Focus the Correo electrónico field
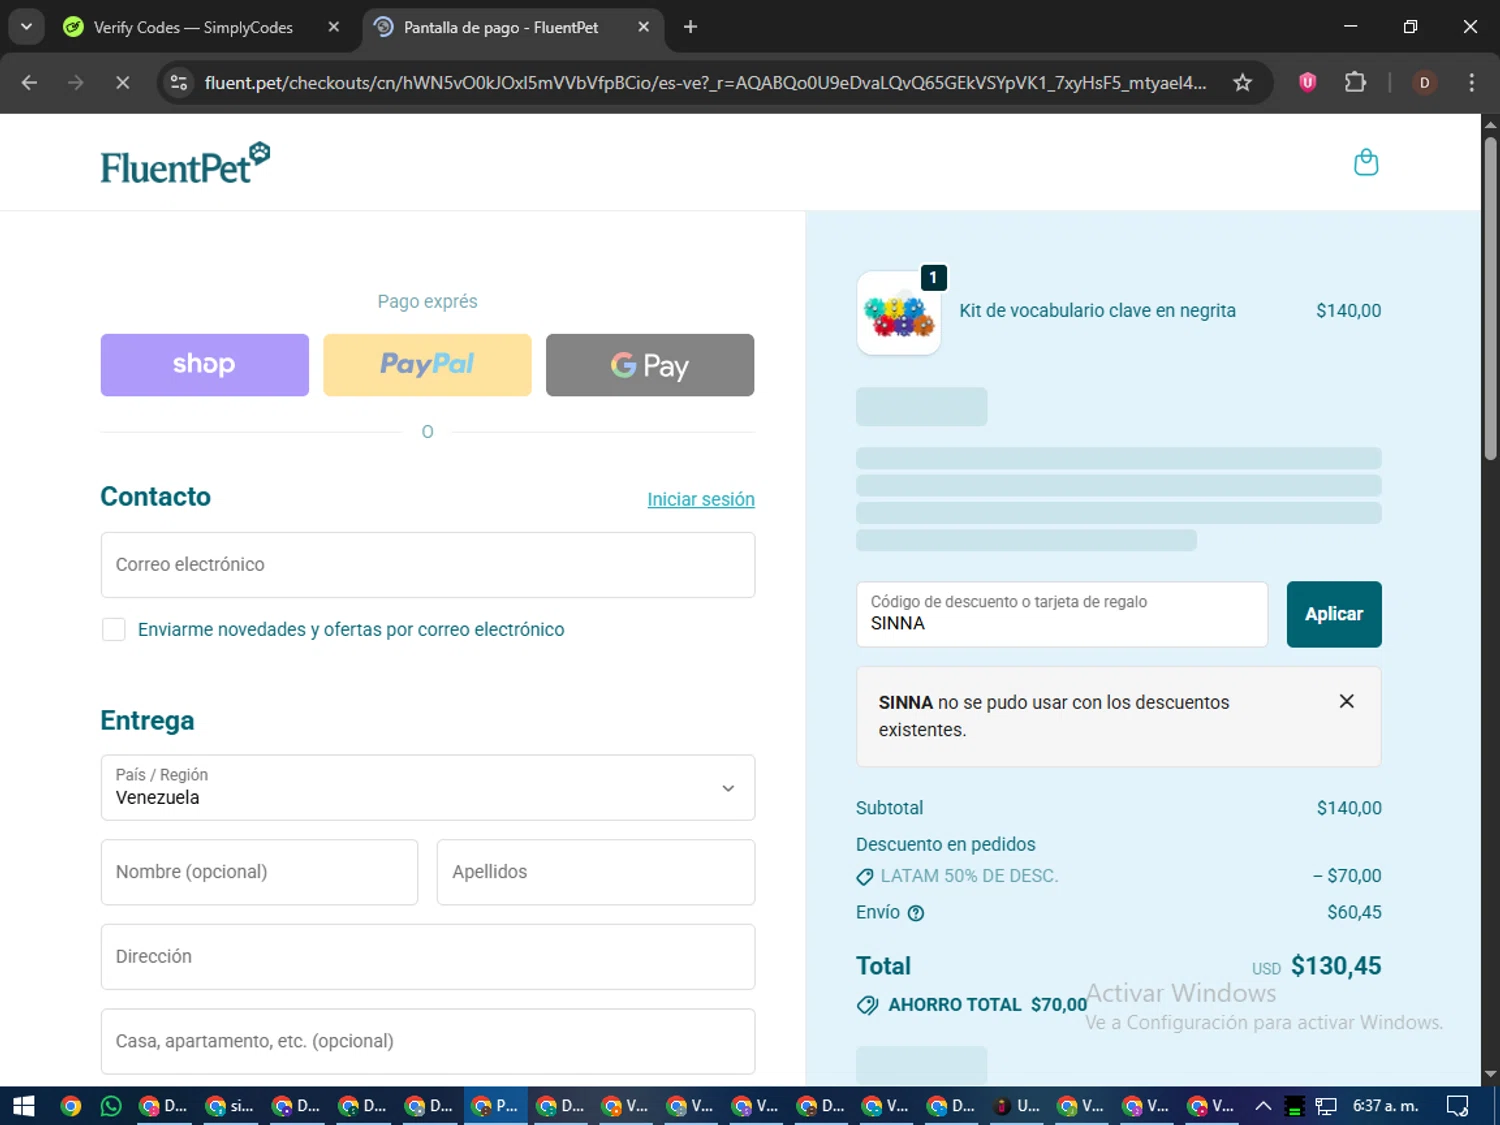 pyautogui.click(x=428, y=565)
